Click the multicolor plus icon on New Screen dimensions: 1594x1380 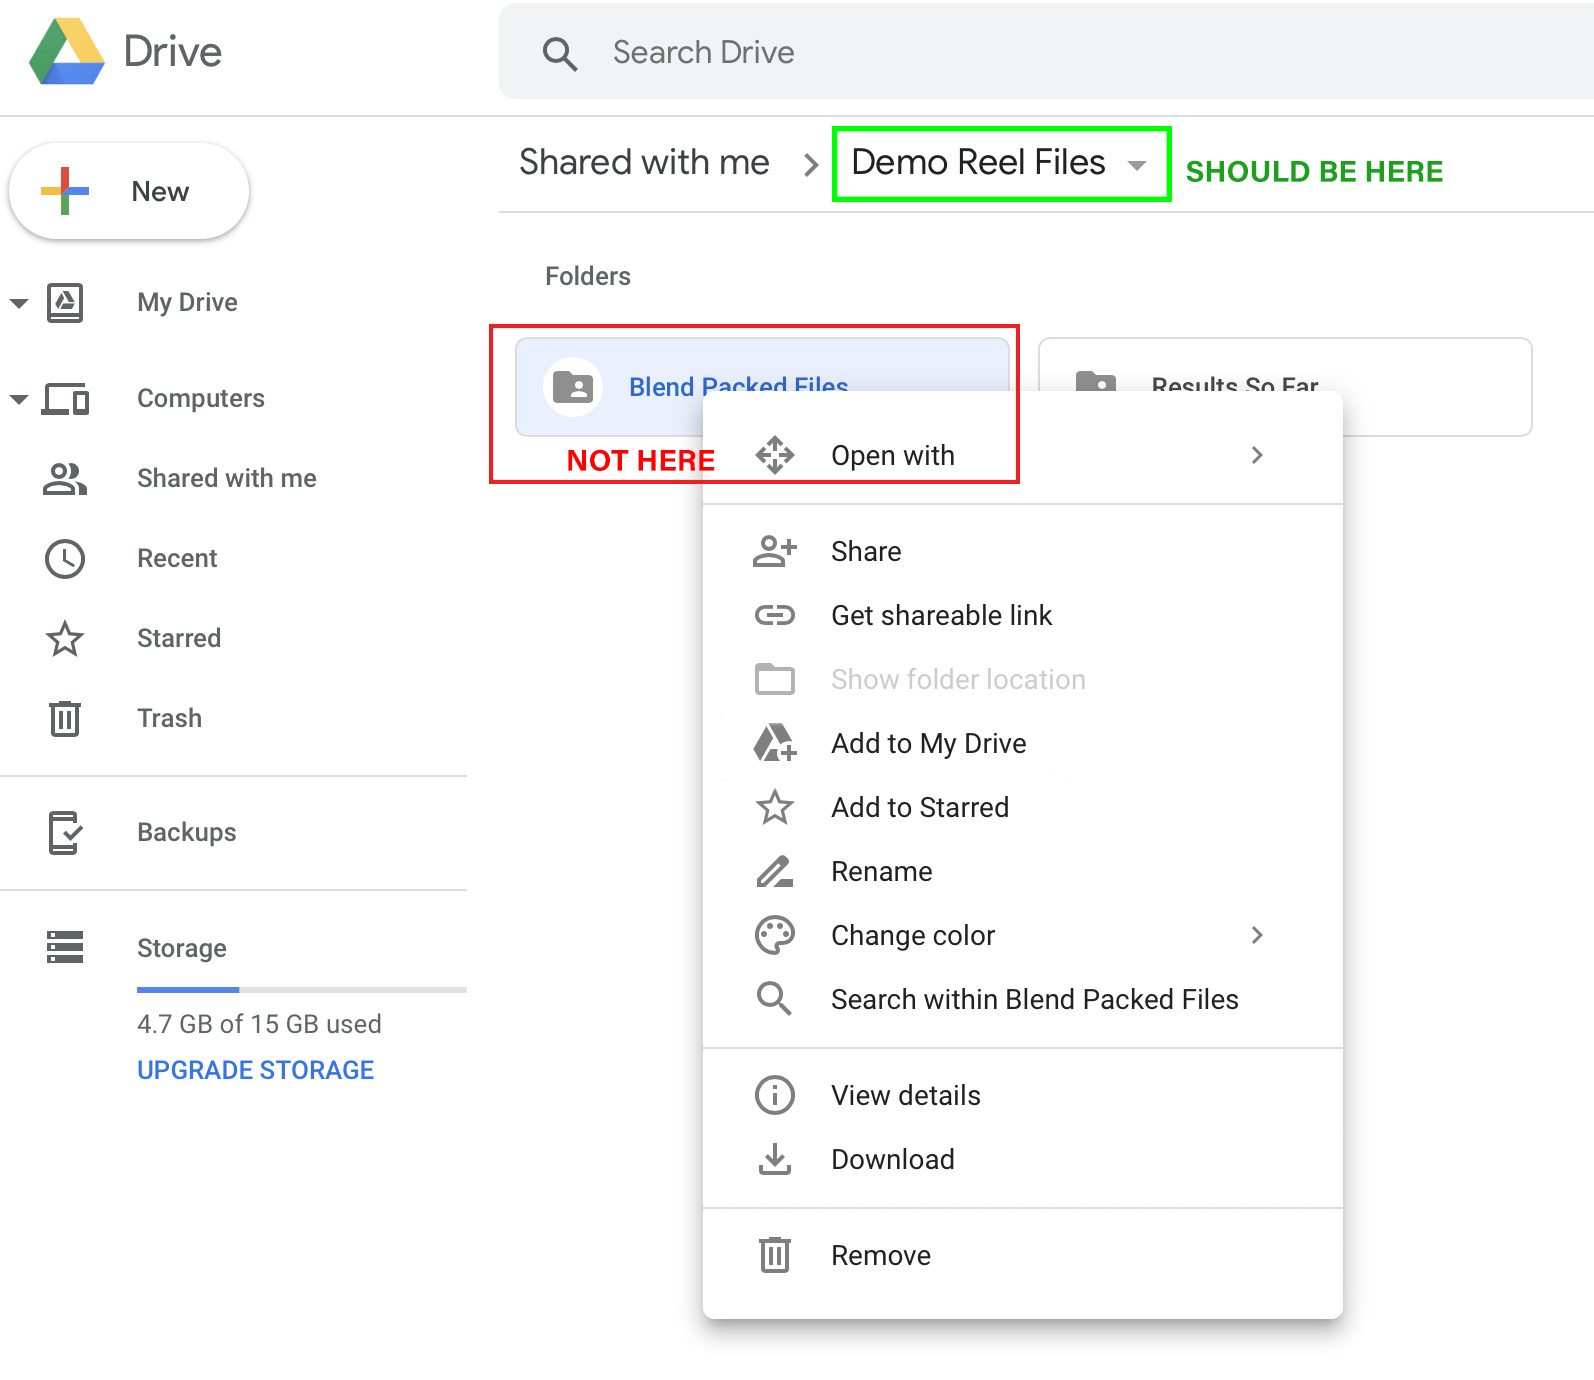65,191
